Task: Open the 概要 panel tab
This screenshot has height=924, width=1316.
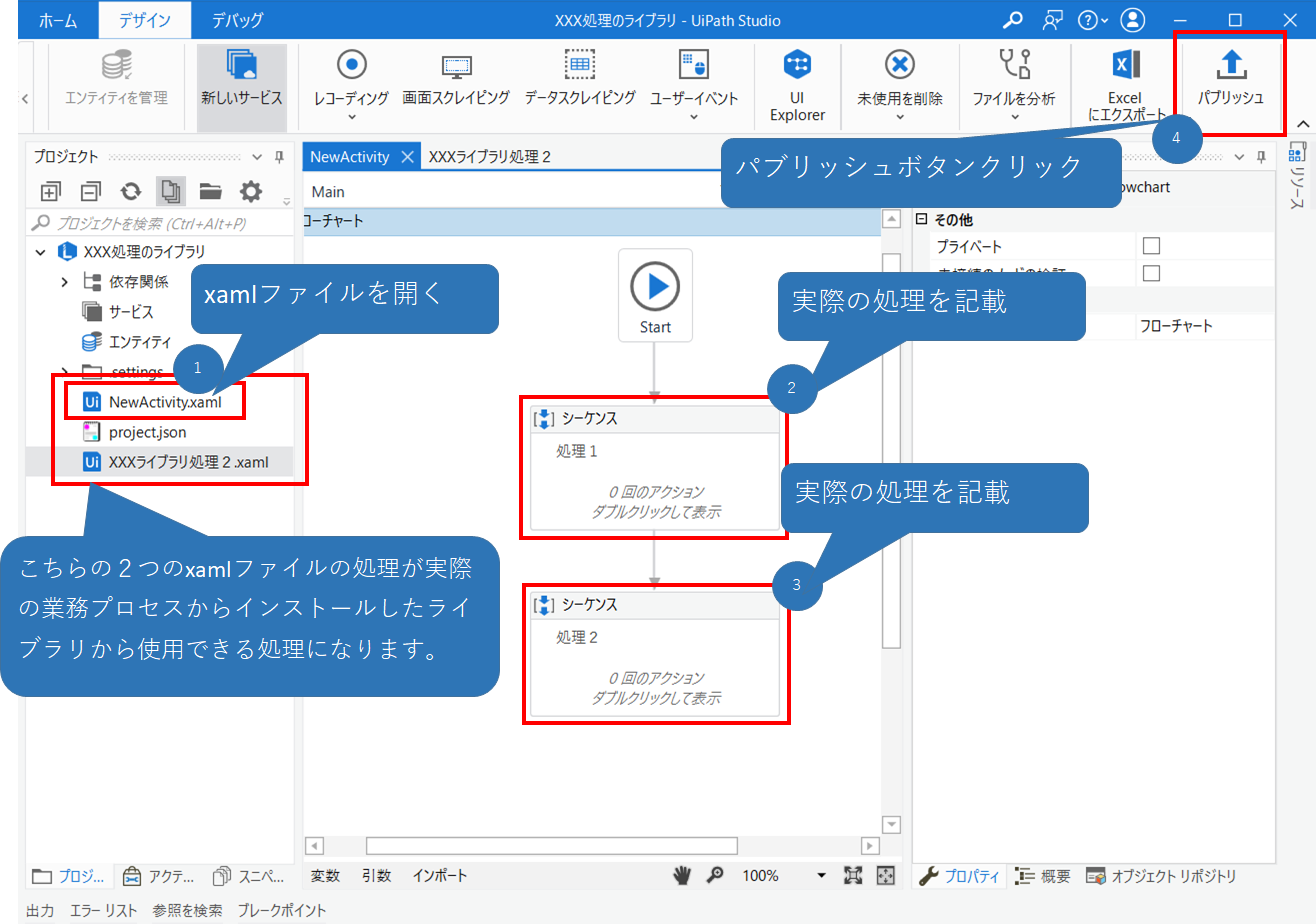Action: tap(1043, 876)
